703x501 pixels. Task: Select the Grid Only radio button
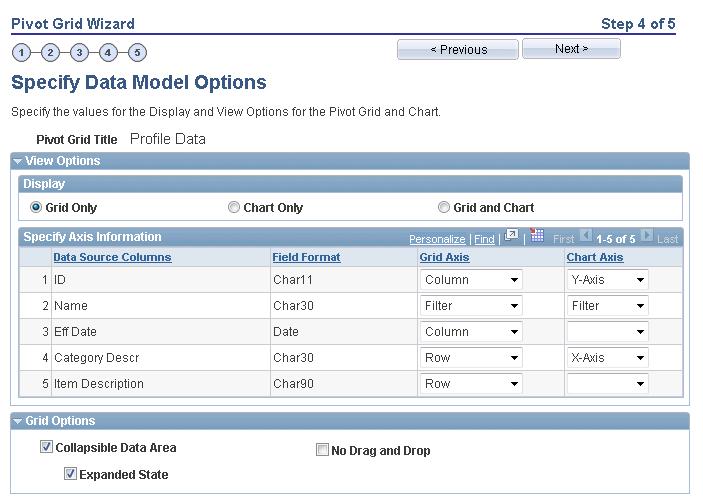(x=36, y=207)
